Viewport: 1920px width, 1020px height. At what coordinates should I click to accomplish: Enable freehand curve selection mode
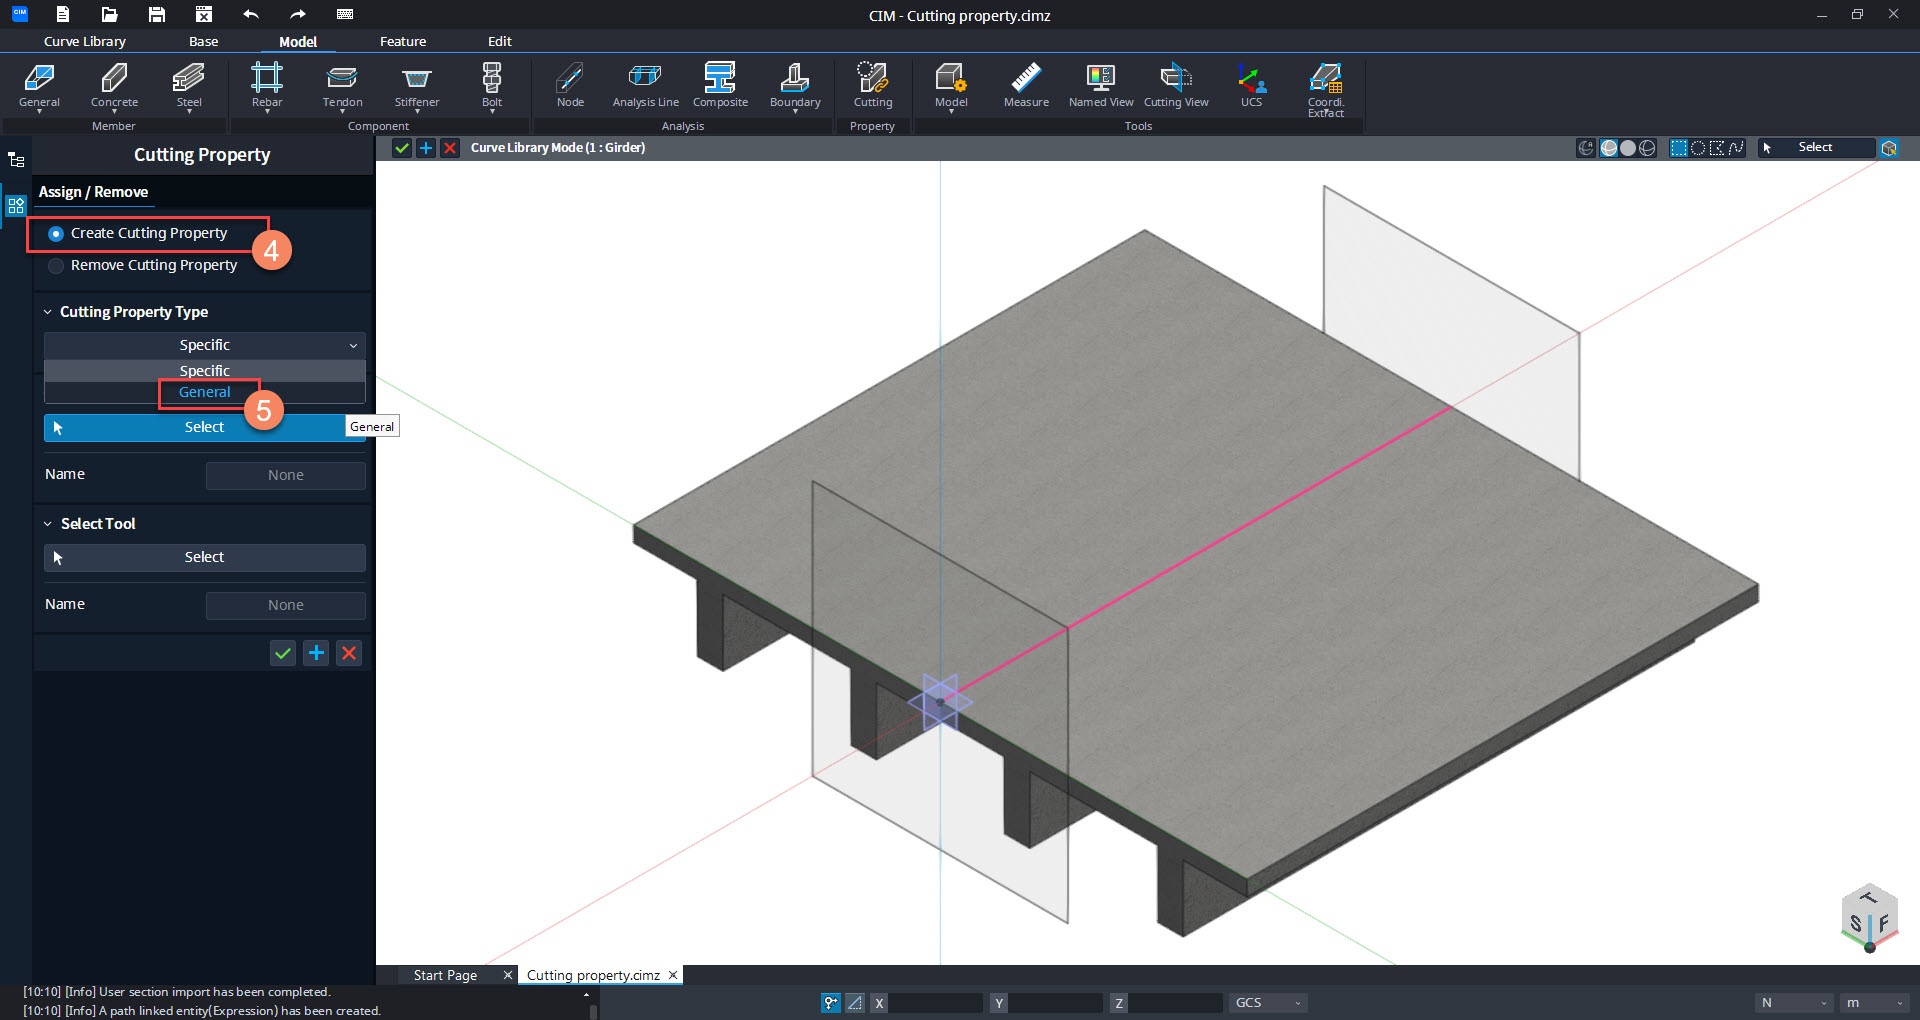point(1736,148)
